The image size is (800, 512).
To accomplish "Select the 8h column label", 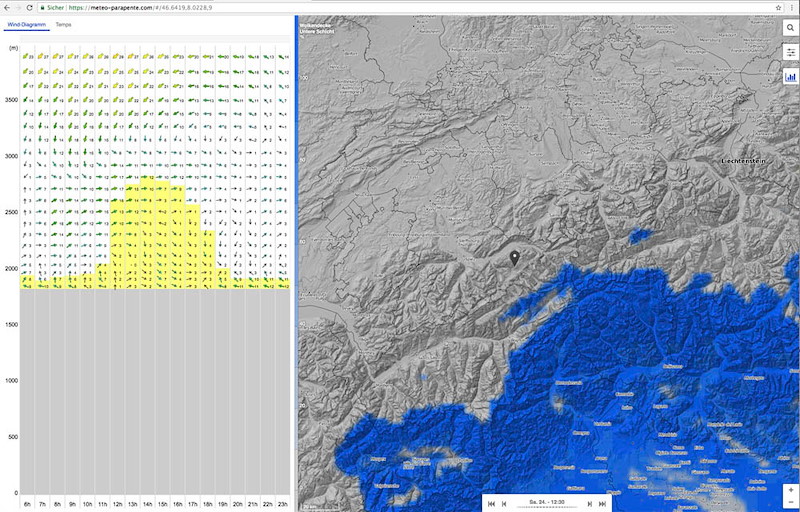I will (57, 504).
